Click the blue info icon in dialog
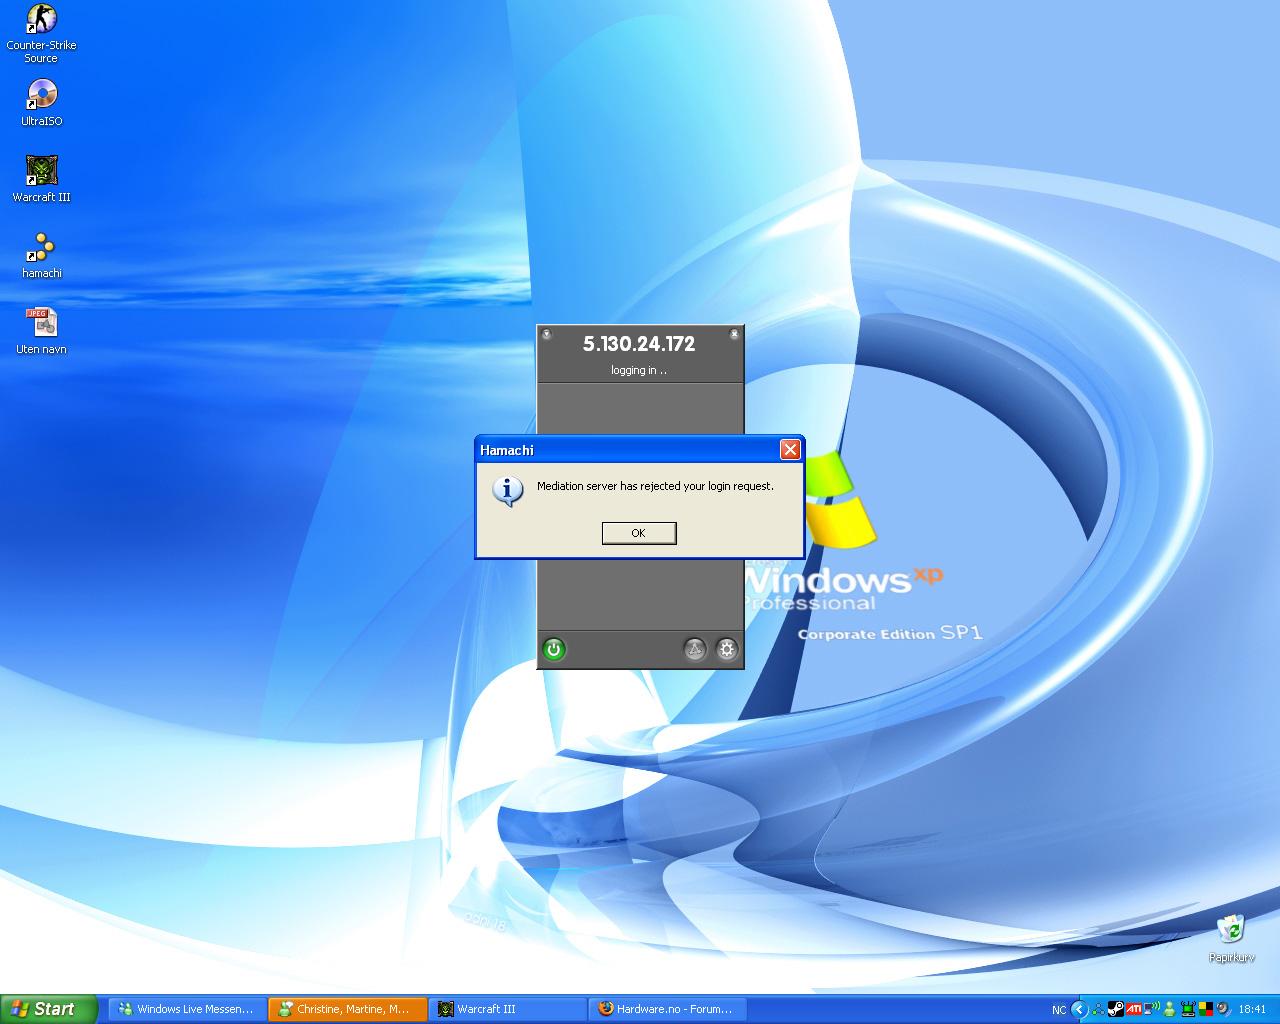Image resolution: width=1280 pixels, height=1024 pixels. (508, 490)
